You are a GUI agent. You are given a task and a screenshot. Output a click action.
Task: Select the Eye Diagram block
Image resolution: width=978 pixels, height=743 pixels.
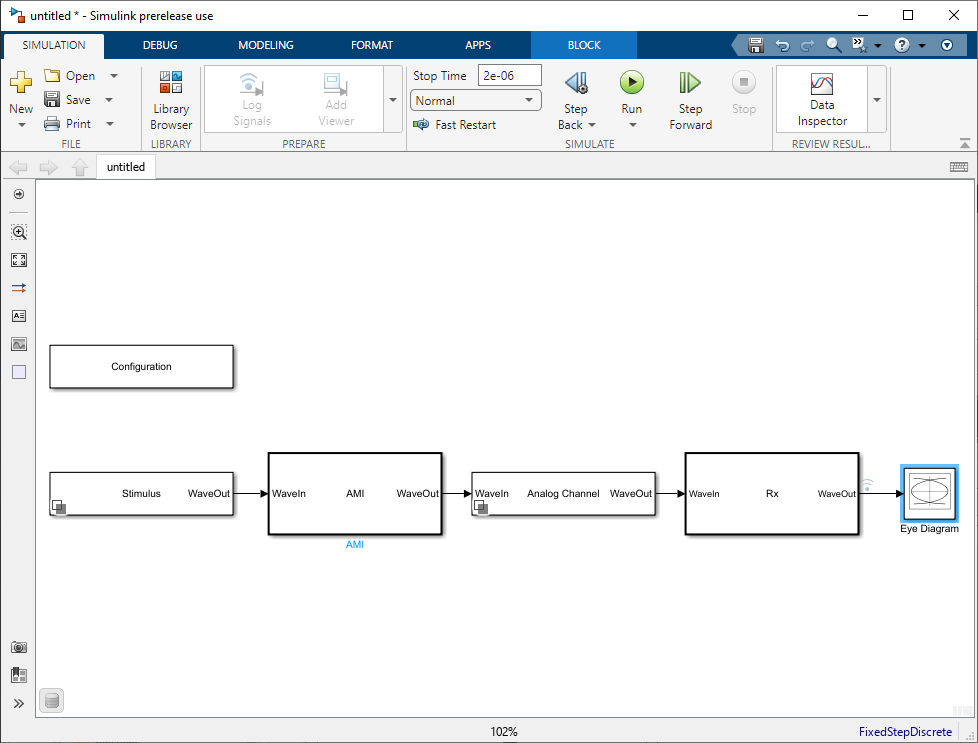click(x=929, y=493)
